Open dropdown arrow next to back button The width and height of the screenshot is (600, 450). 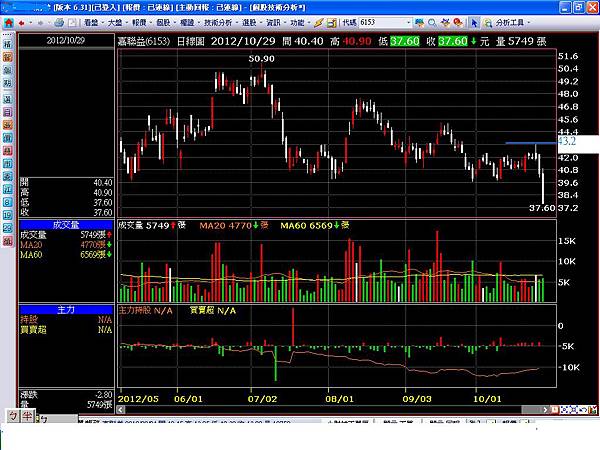pos(30,23)
